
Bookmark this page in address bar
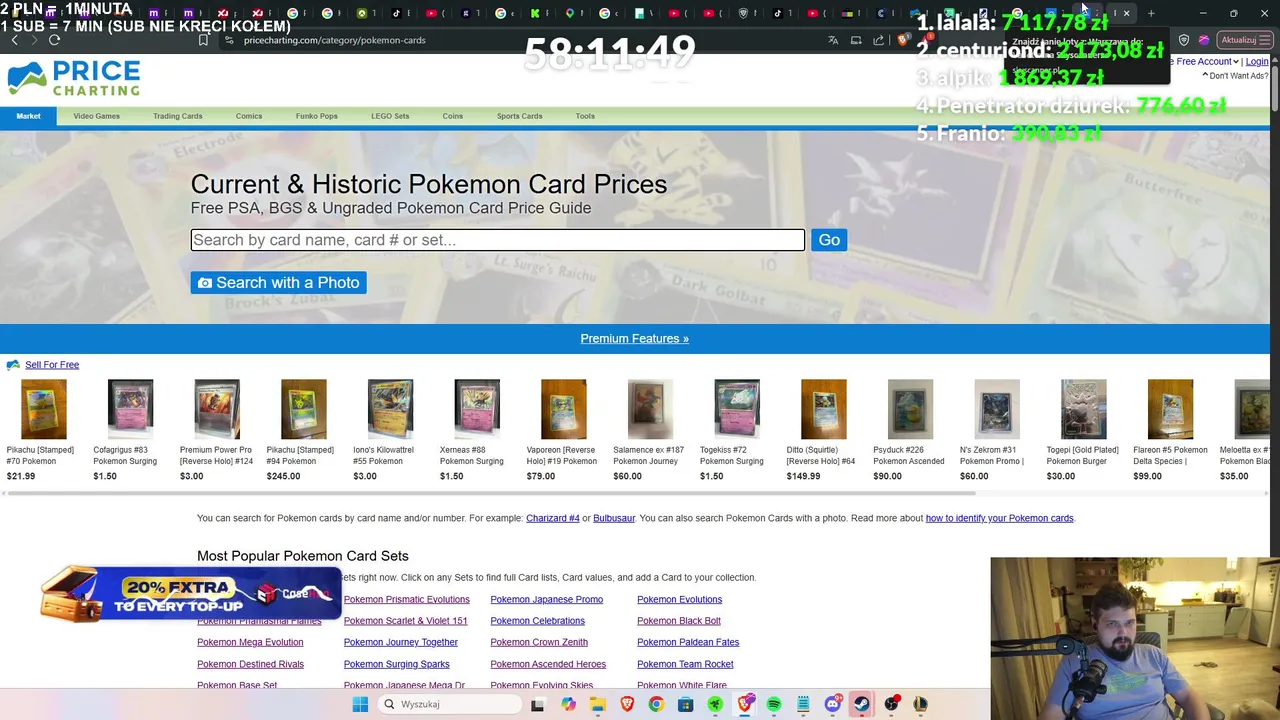point(203,40)
